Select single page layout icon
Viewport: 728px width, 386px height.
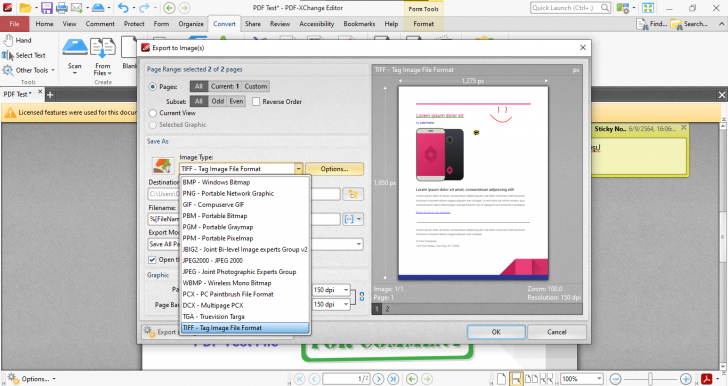coord(501,379)
